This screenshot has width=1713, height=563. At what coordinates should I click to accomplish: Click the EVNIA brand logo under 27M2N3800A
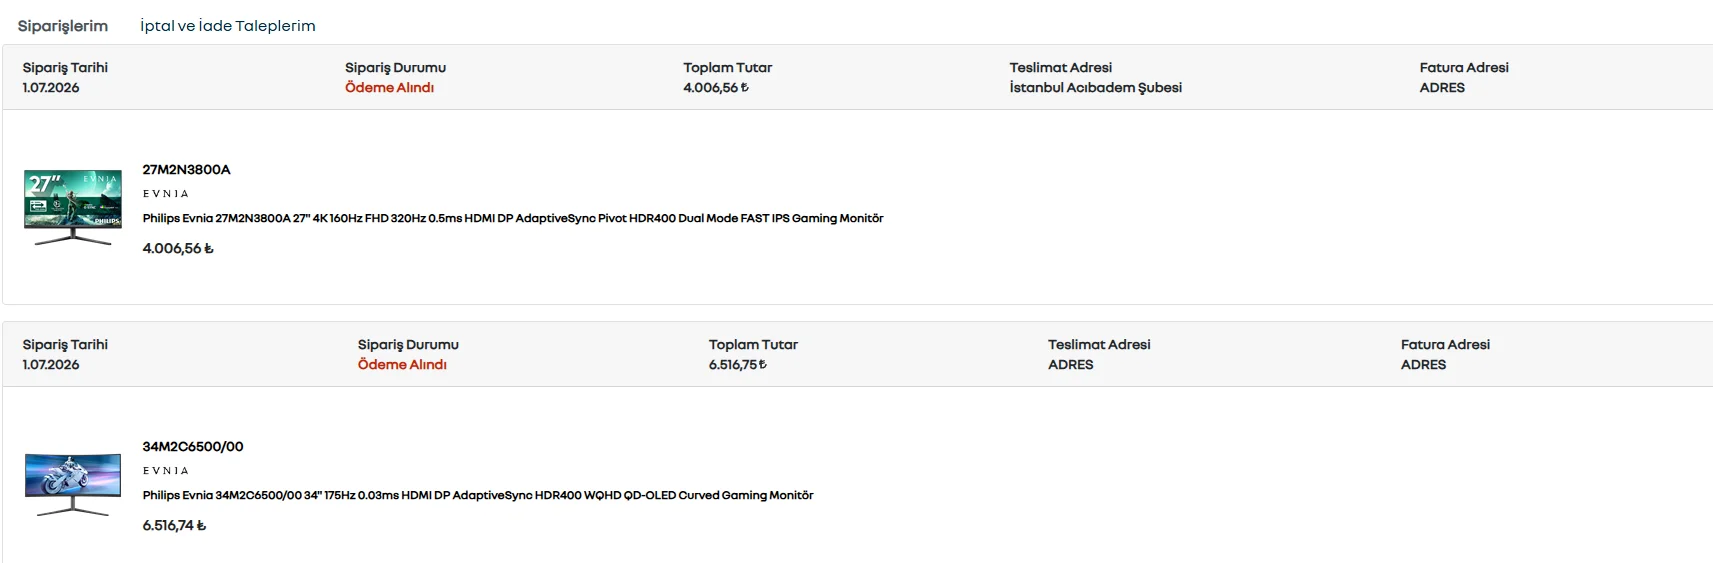[x=166, y=194]
